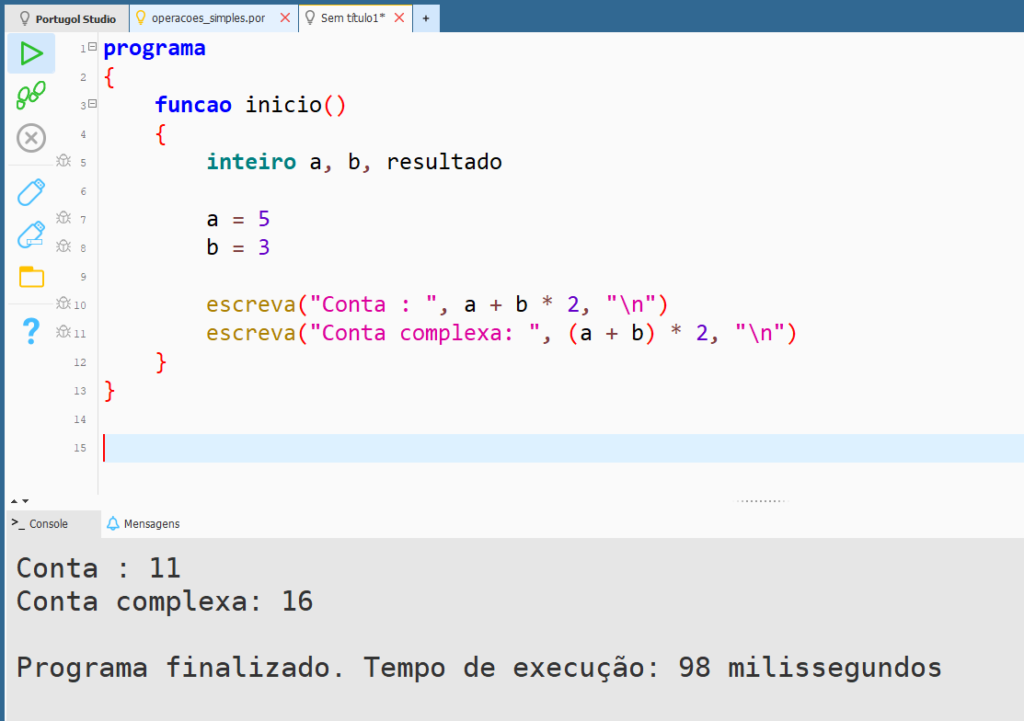Add a new tab with the plus button
Image resolution: width=1024 pixels, height=721 pixels.
(425, 18)
